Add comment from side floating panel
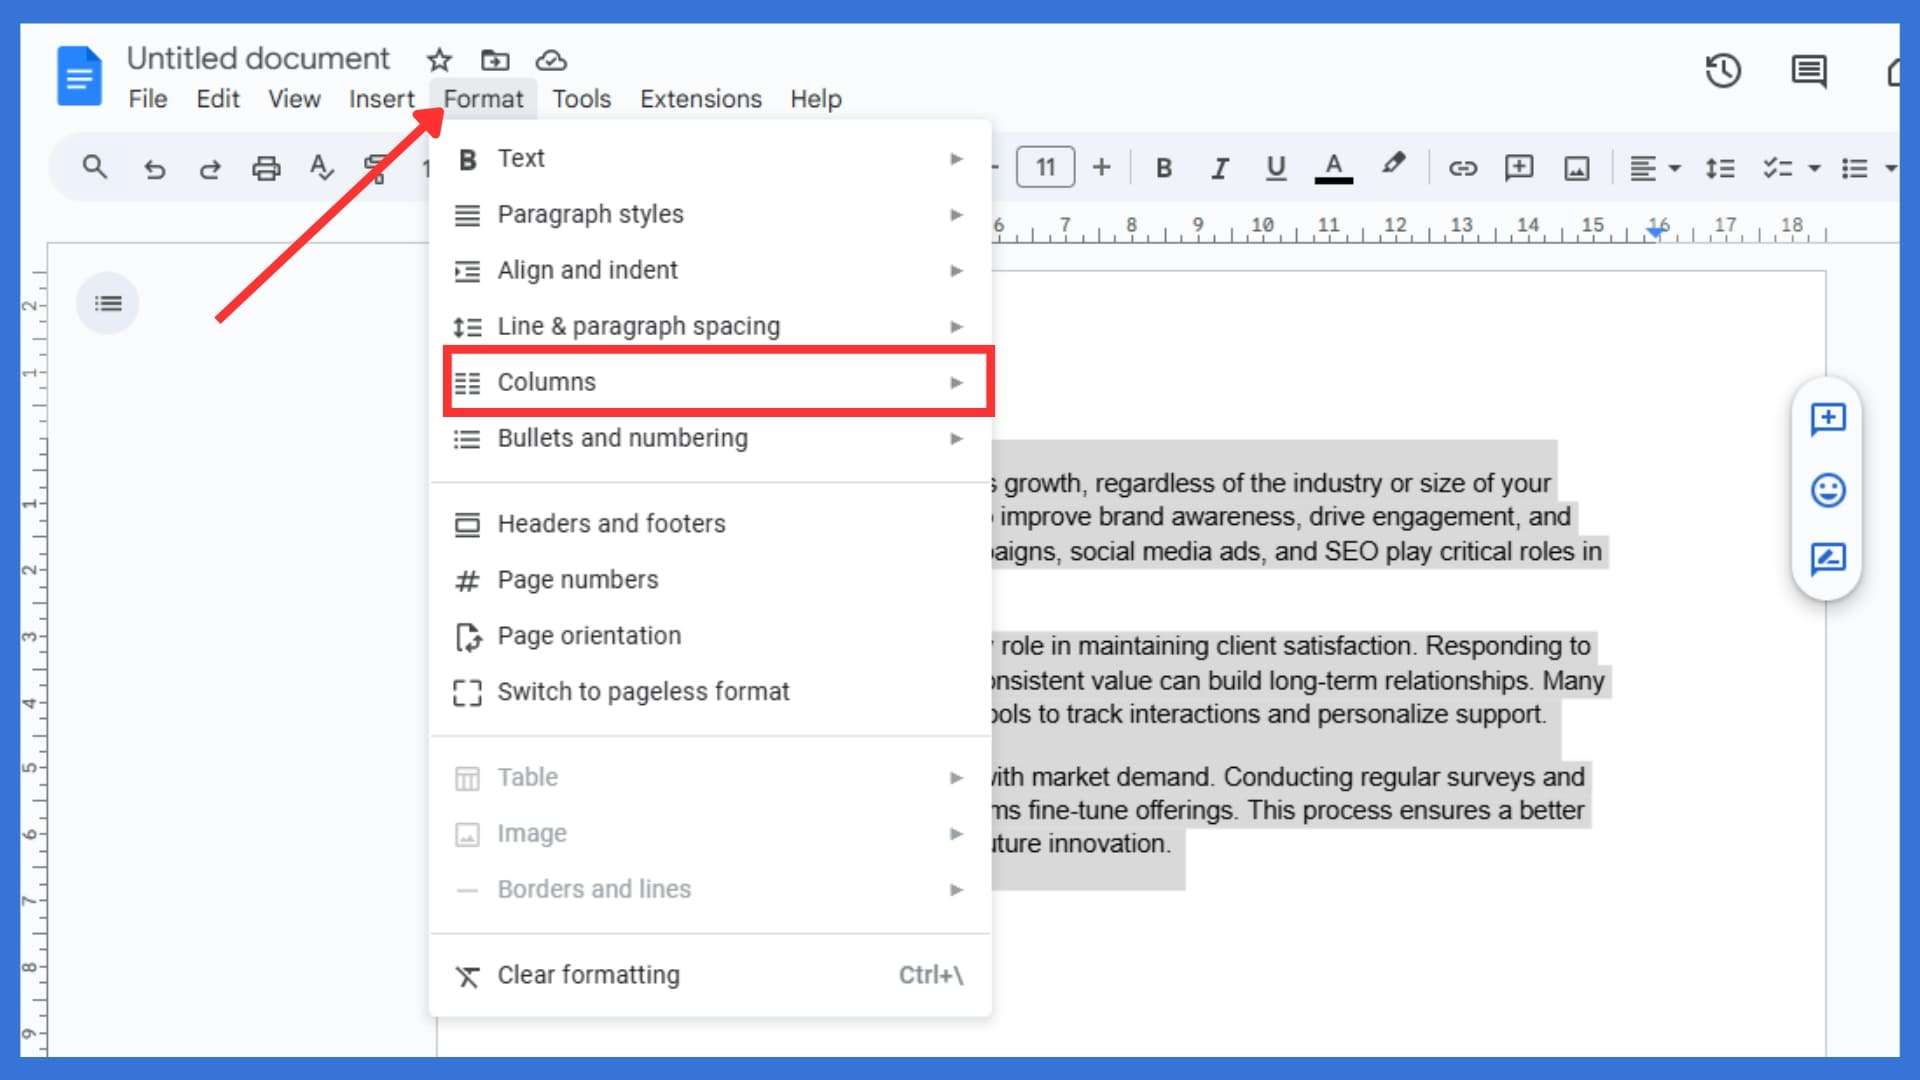The width and height of the screenshot is (1920, 1080). point(1828,419)
